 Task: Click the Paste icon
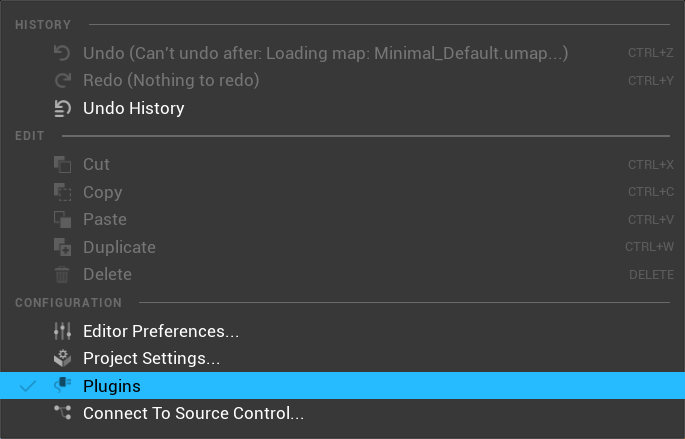point(62,219)
